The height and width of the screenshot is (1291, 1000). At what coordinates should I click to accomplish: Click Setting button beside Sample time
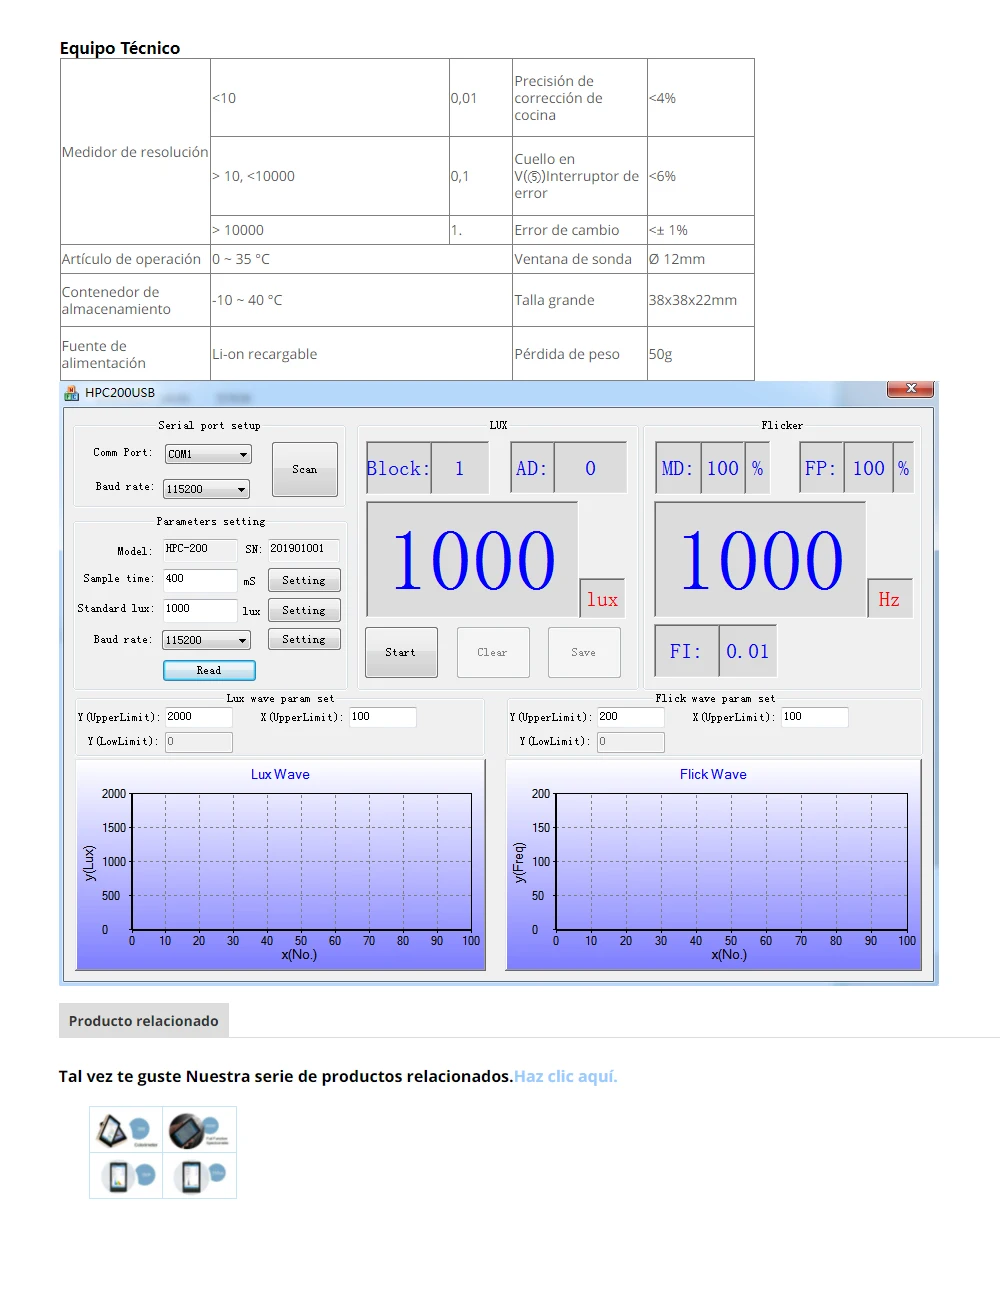click(x=304, y=580)
